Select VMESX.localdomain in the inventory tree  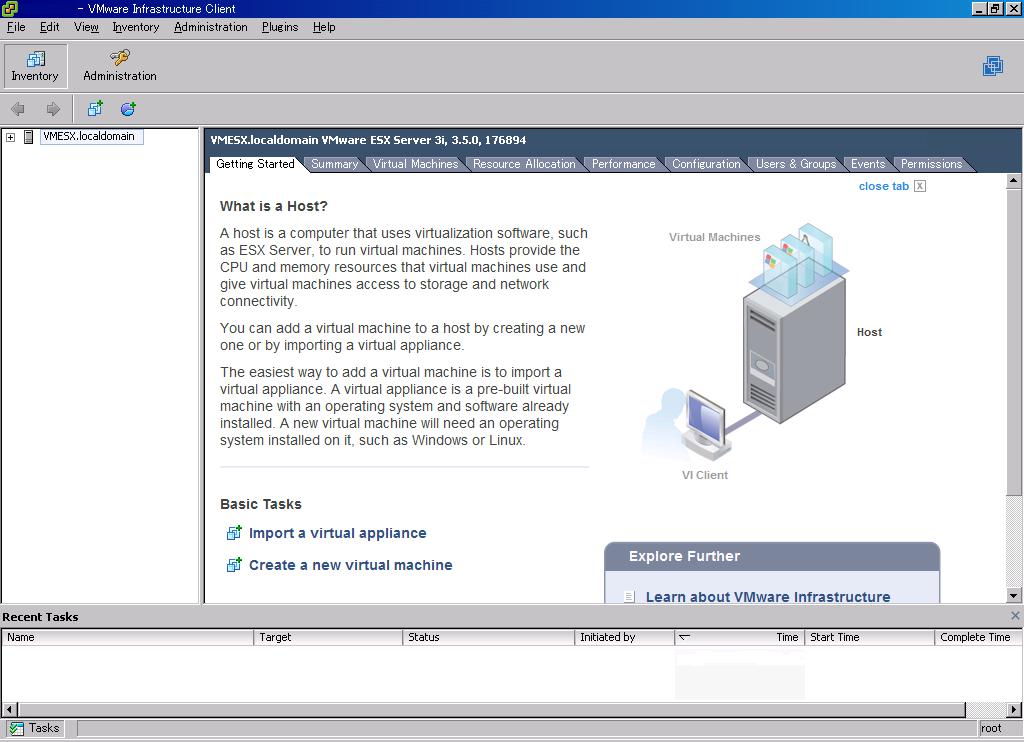(89, 137)
